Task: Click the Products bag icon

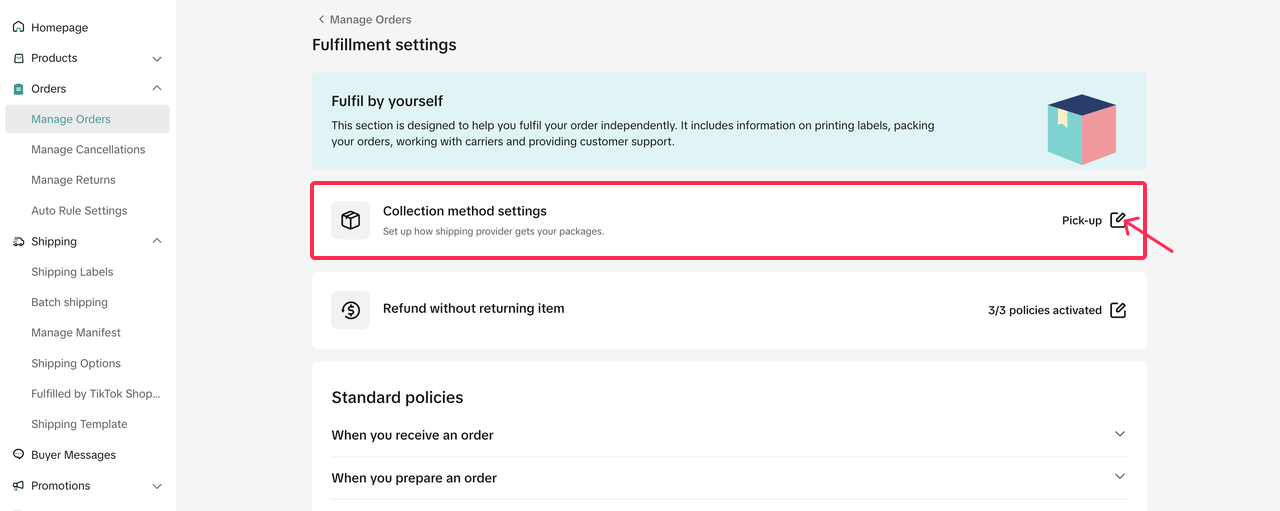Action: [18, 58]
